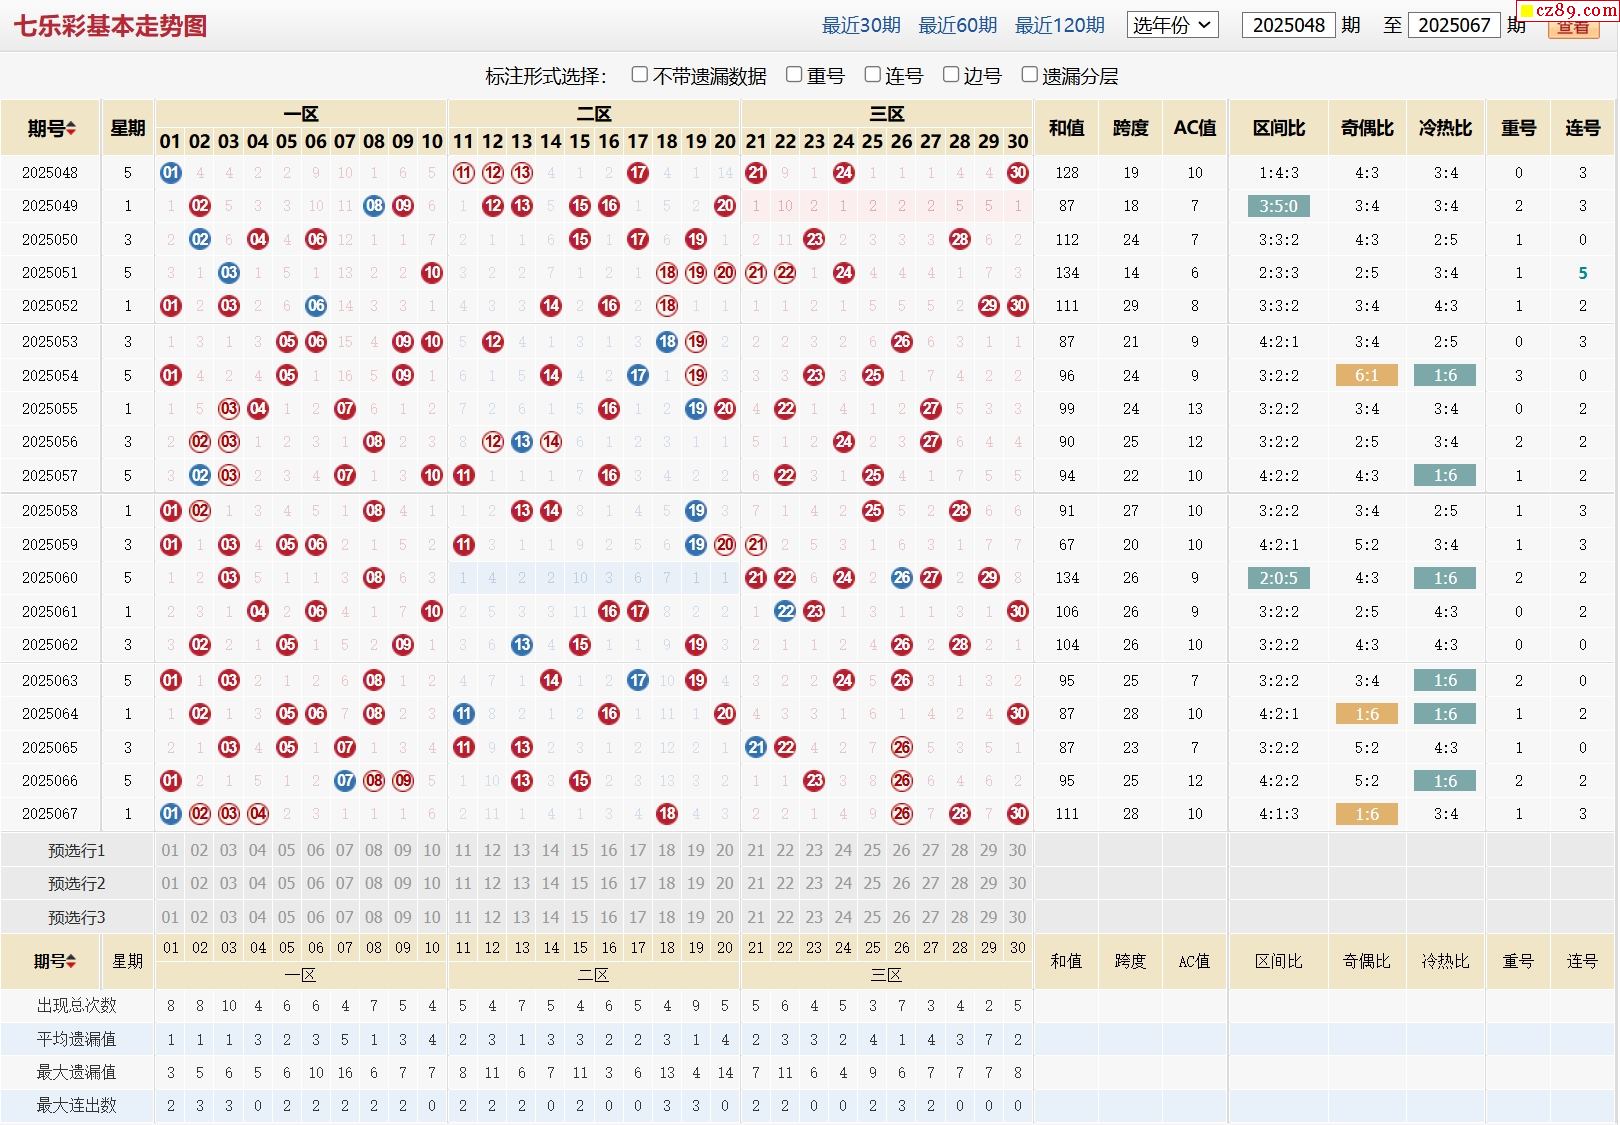1620x1125 pixels.
Task: Click the 查看 button at top right
Action: click(1573, 27)
